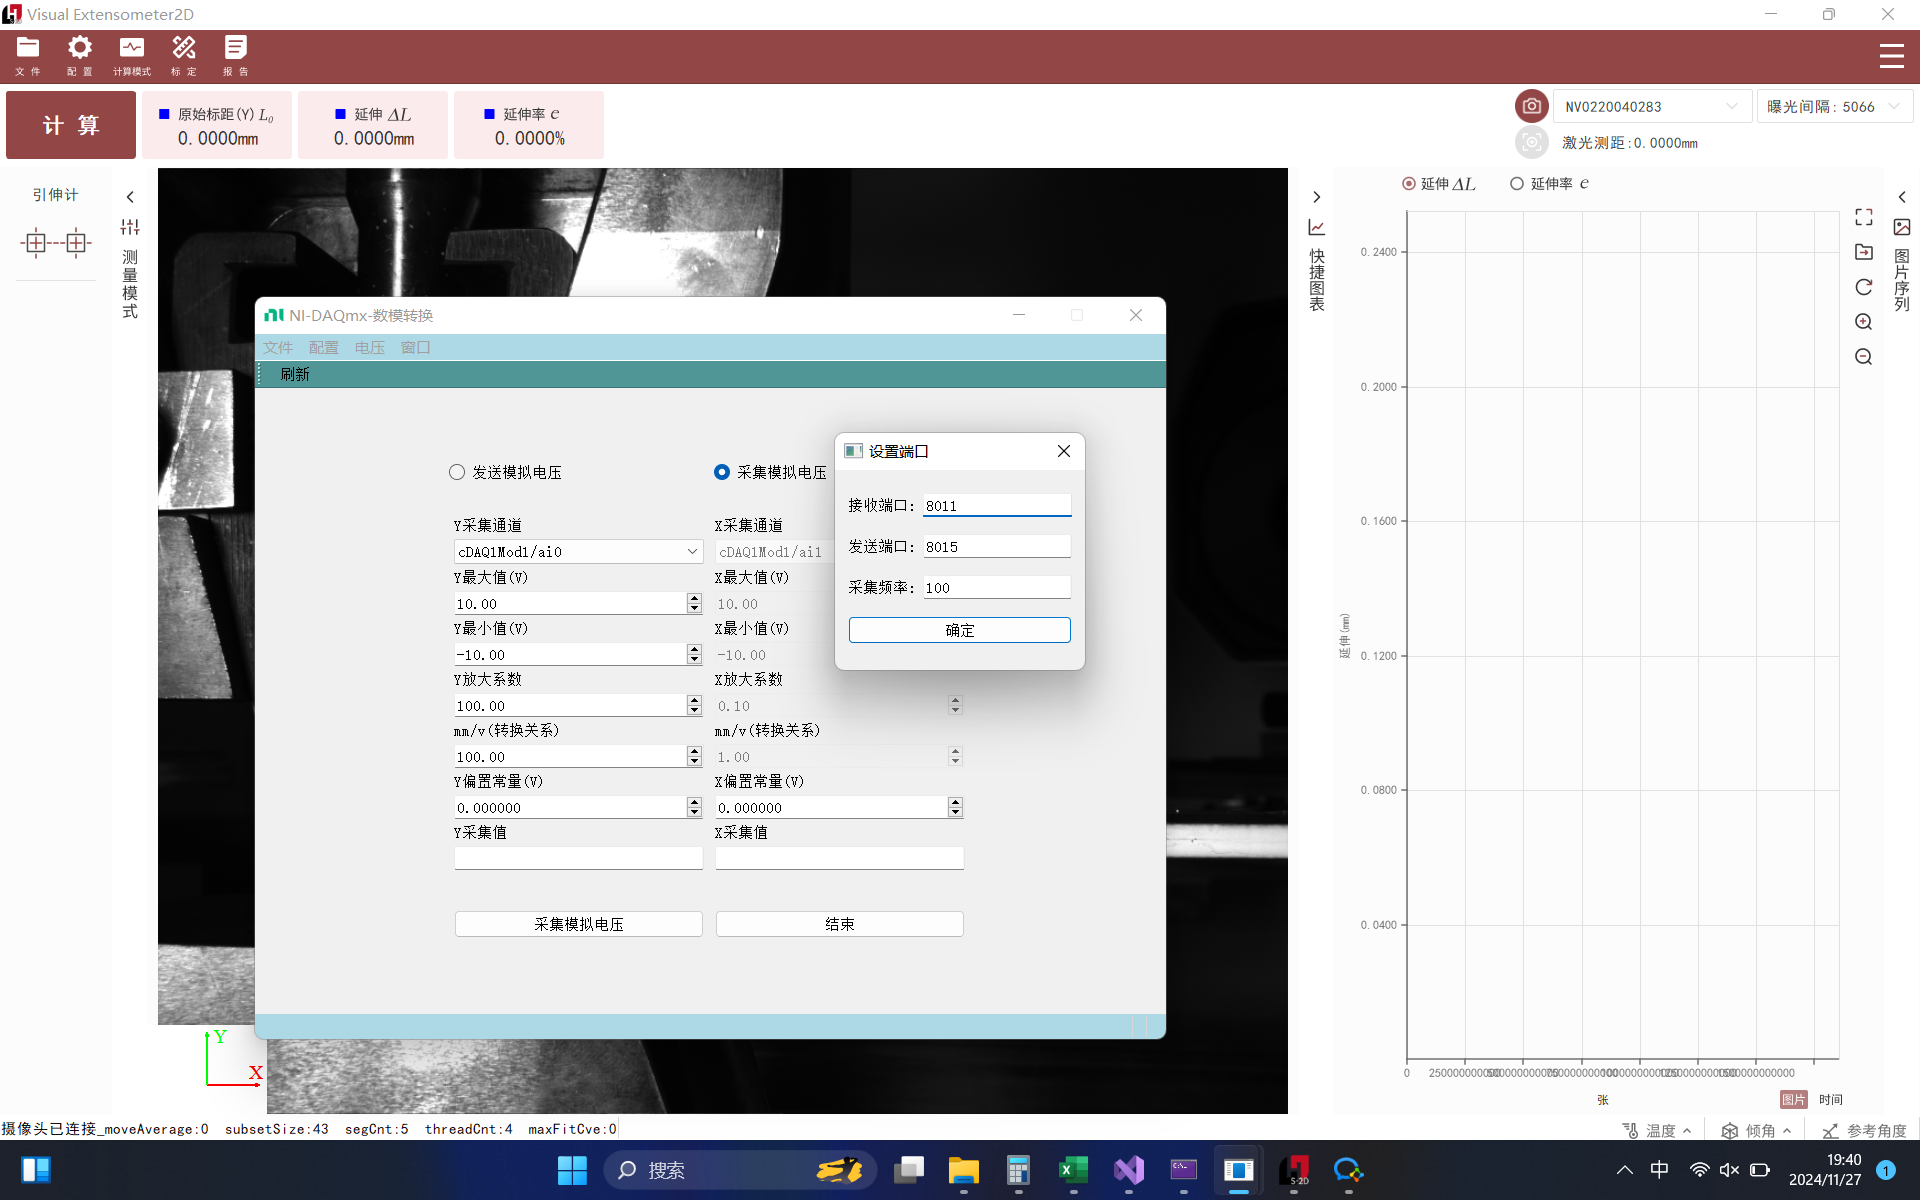Switch chart to 延伸率 e mode

pos(1519,183)
